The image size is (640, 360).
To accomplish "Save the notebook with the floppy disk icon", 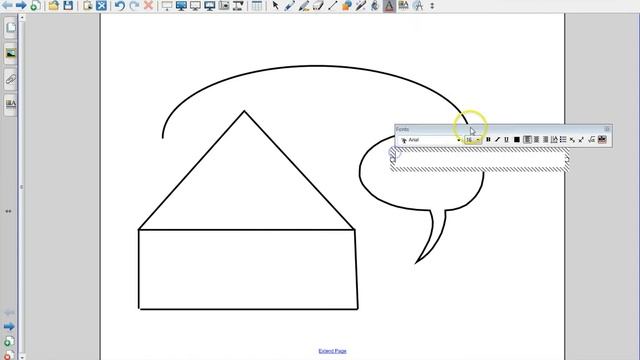I will click(68, 5).
